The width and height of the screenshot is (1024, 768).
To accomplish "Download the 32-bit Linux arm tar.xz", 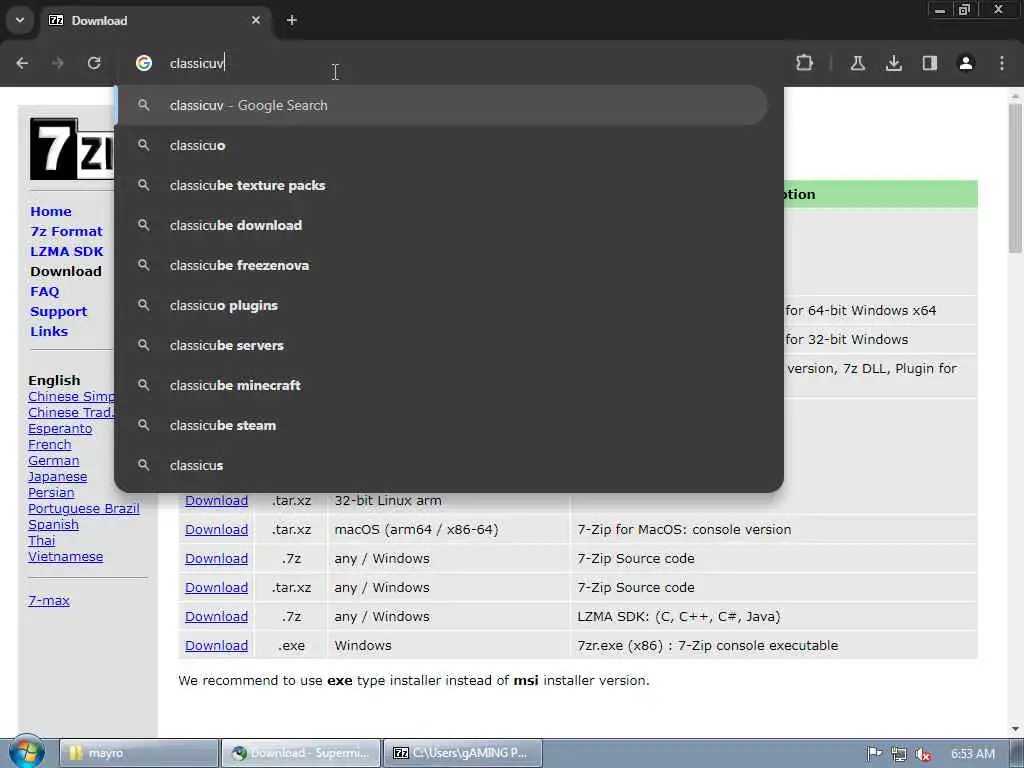I will pyautogui.click(x=216, y=500).
